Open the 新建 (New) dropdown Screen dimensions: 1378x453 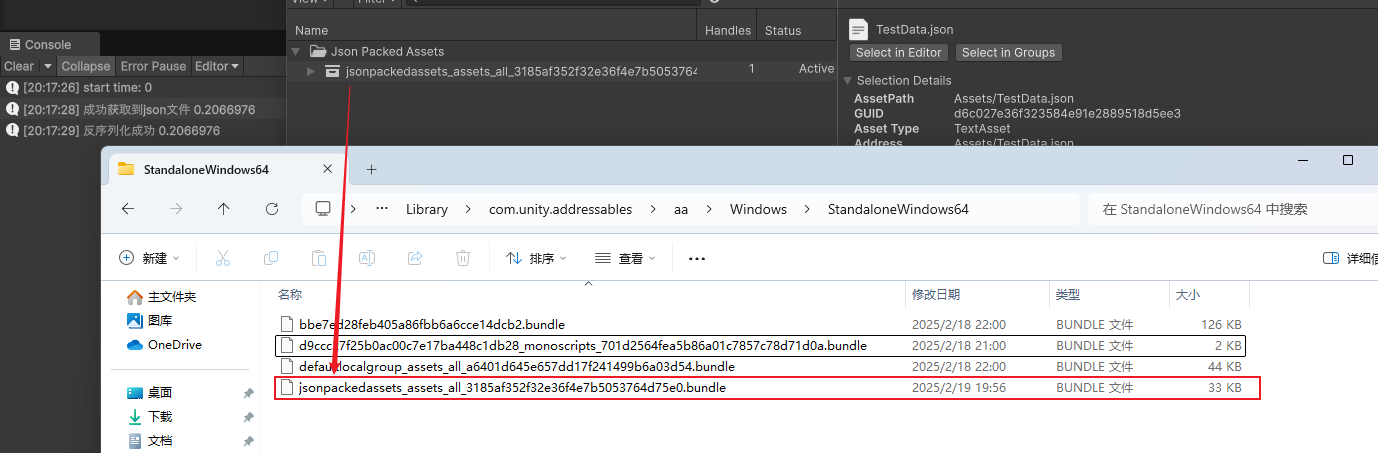click(x=149, y=258)
